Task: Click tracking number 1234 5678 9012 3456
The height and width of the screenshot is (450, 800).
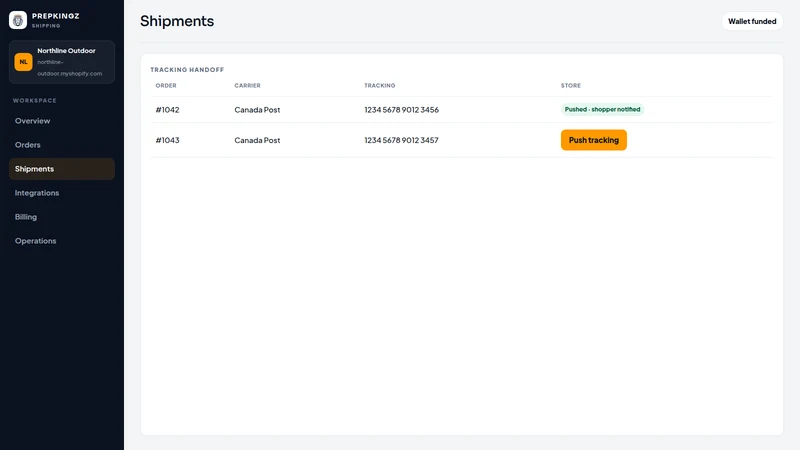Action: click(402, 110)
